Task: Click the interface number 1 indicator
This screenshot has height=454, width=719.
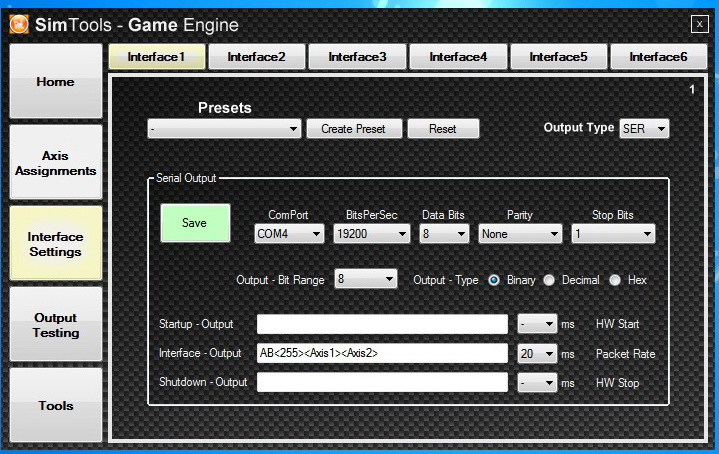Action: coord(692,89)
